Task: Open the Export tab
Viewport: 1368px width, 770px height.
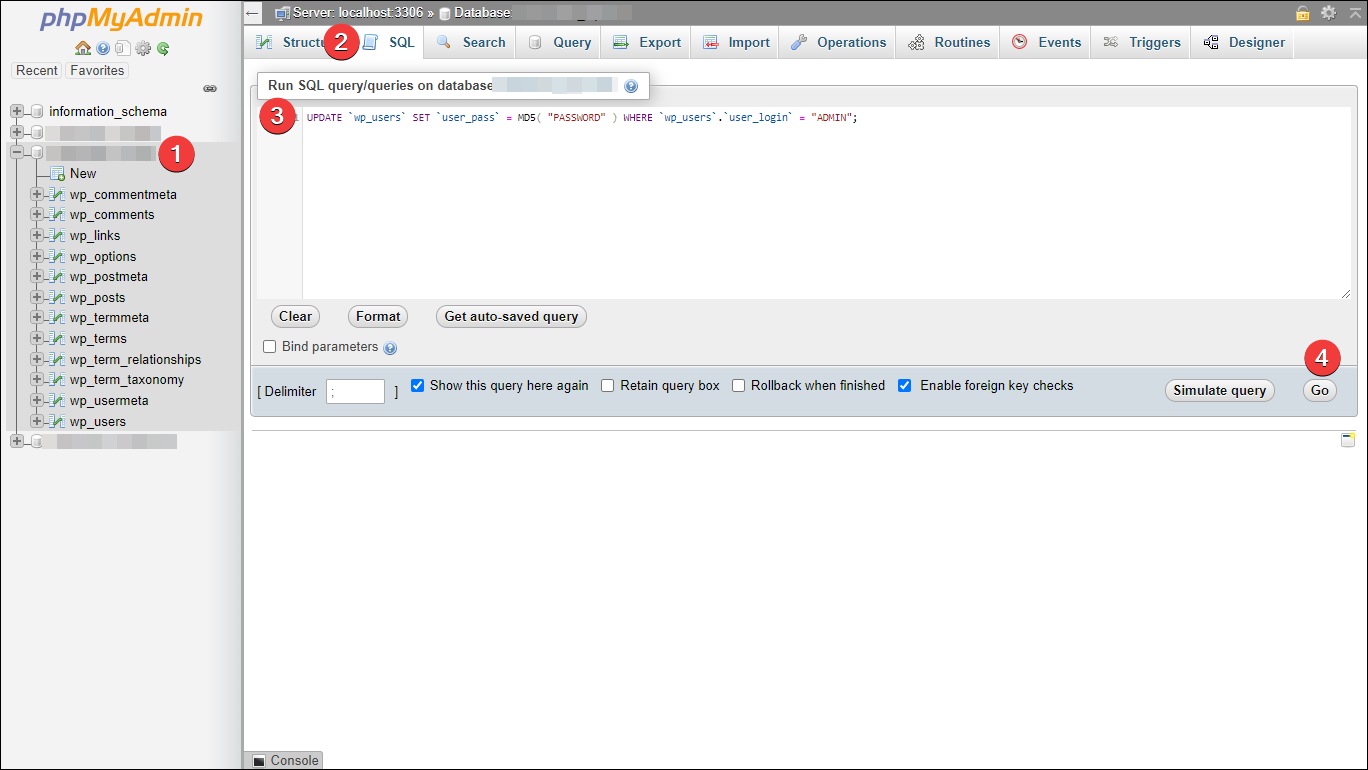Action: point(647,42)
